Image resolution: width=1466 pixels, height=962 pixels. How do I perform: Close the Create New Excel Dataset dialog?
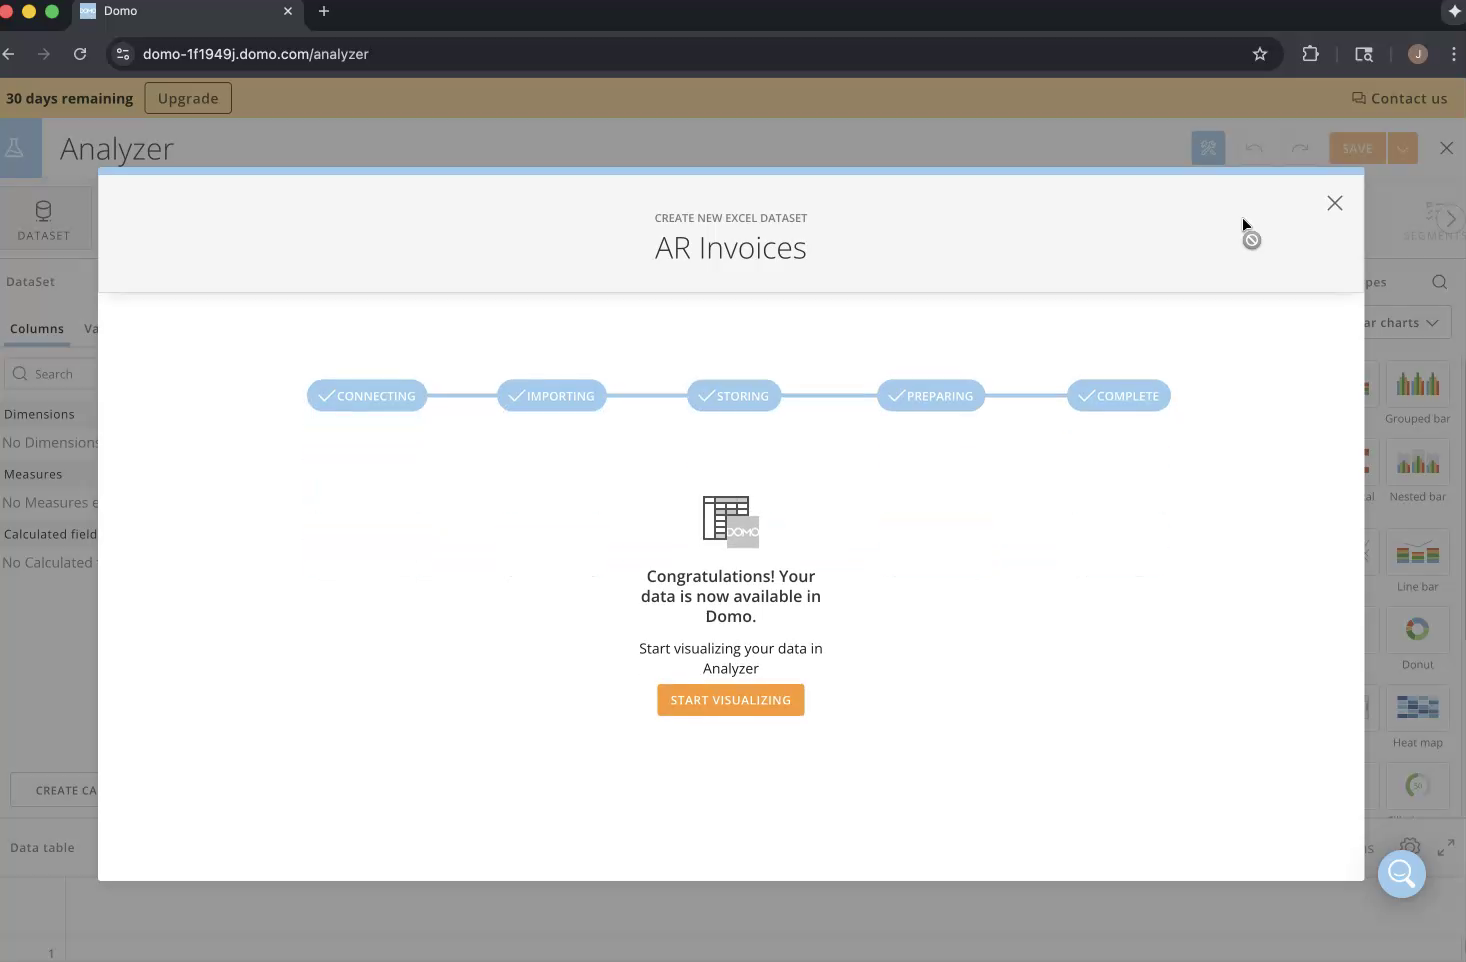(1334, 203)
